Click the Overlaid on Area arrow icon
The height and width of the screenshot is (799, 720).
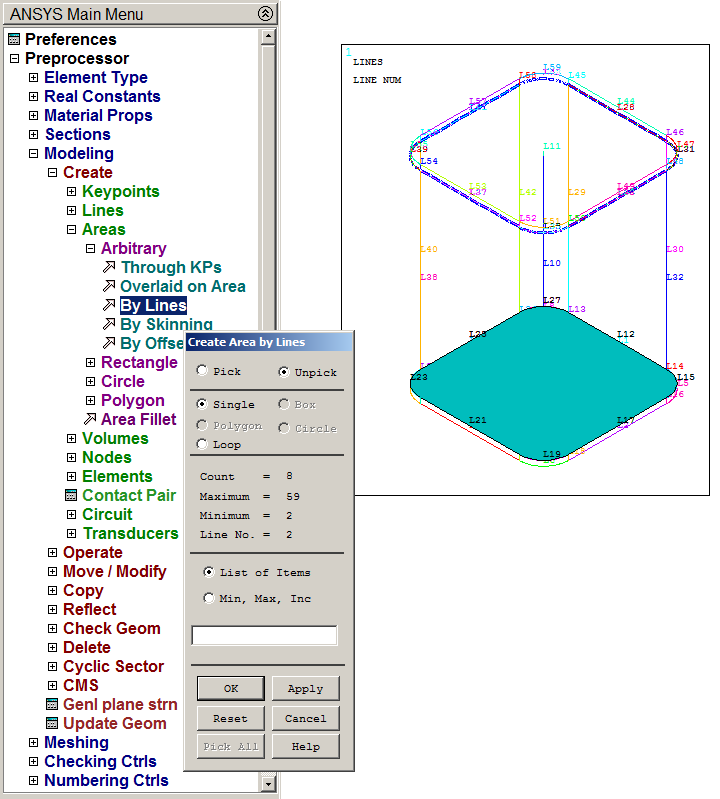click(x=109, y=286)
